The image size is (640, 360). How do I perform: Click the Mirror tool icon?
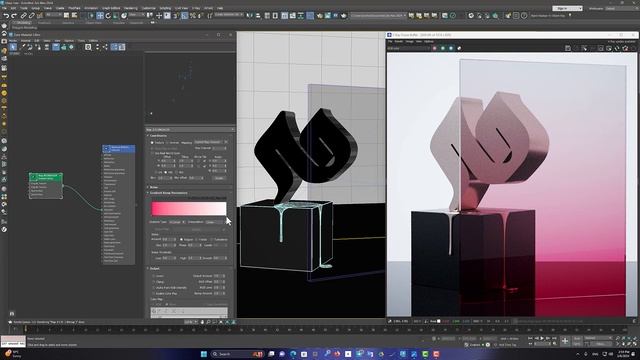[250, 16]
